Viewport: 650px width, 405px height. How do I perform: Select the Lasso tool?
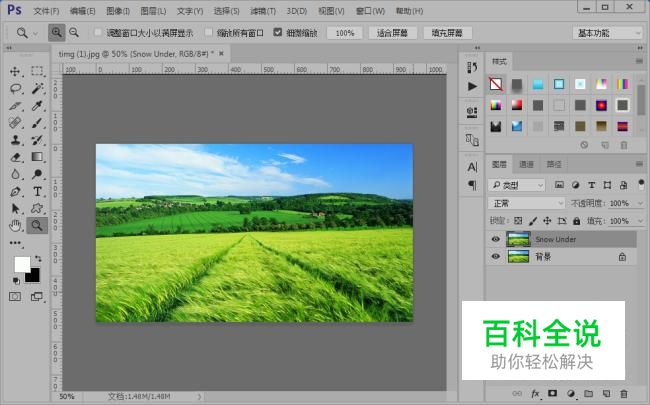[x=15, y=88]
